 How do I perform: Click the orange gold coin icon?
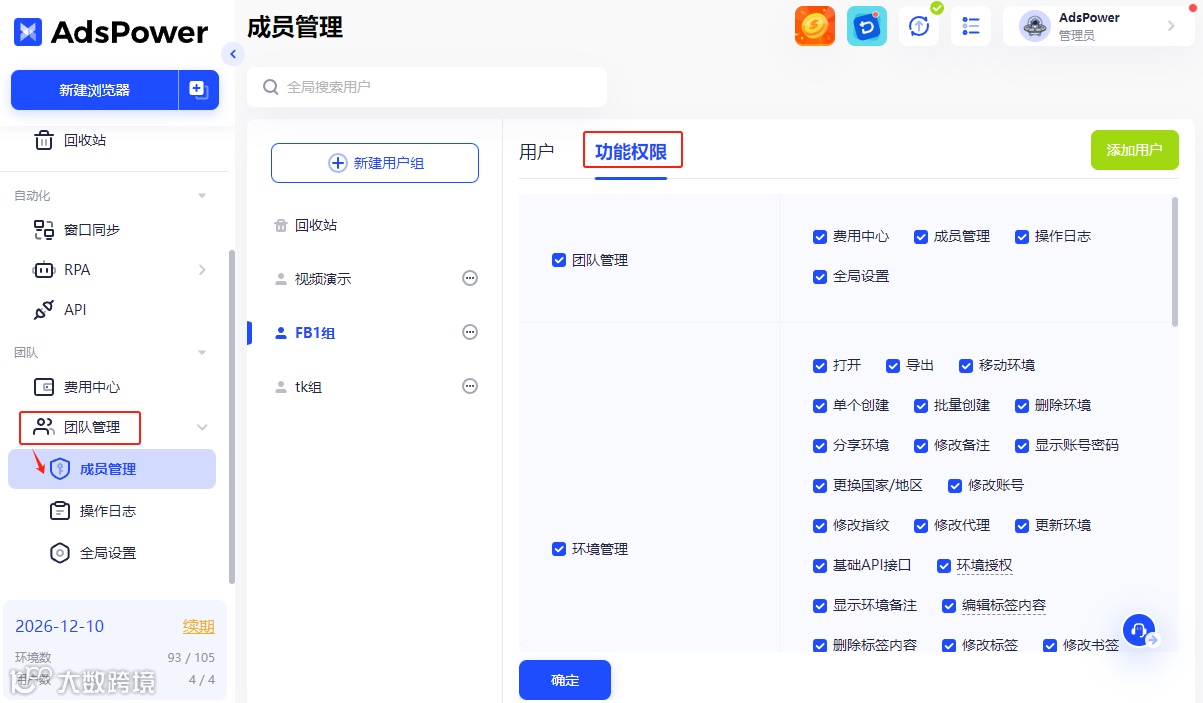pos(815,26)
